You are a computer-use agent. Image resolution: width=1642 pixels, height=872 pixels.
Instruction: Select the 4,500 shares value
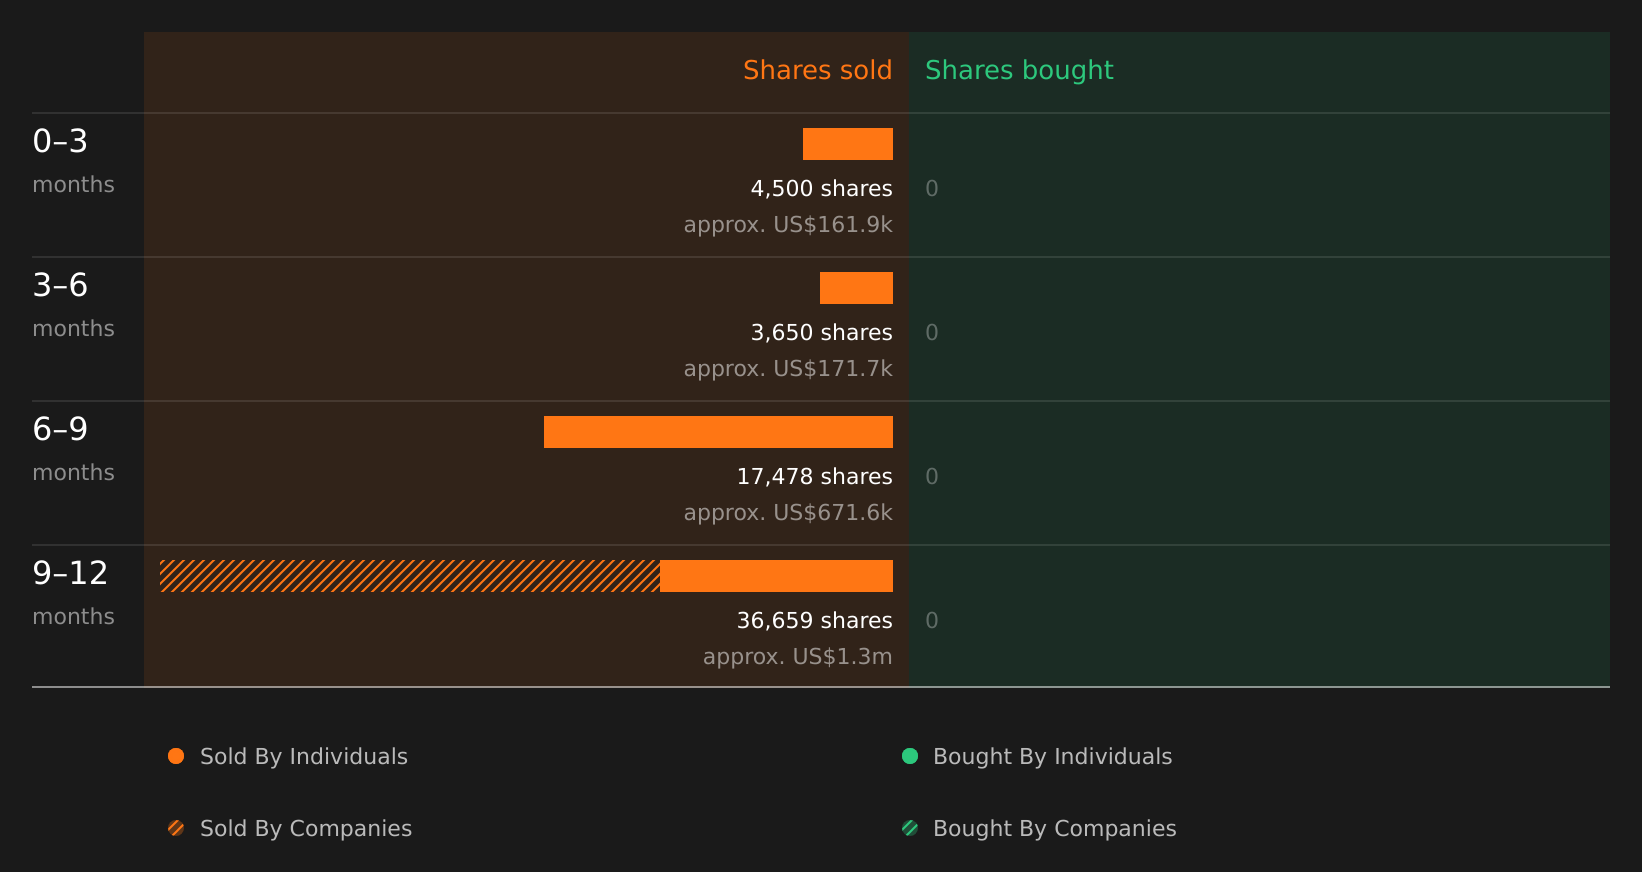coord(821,189)
